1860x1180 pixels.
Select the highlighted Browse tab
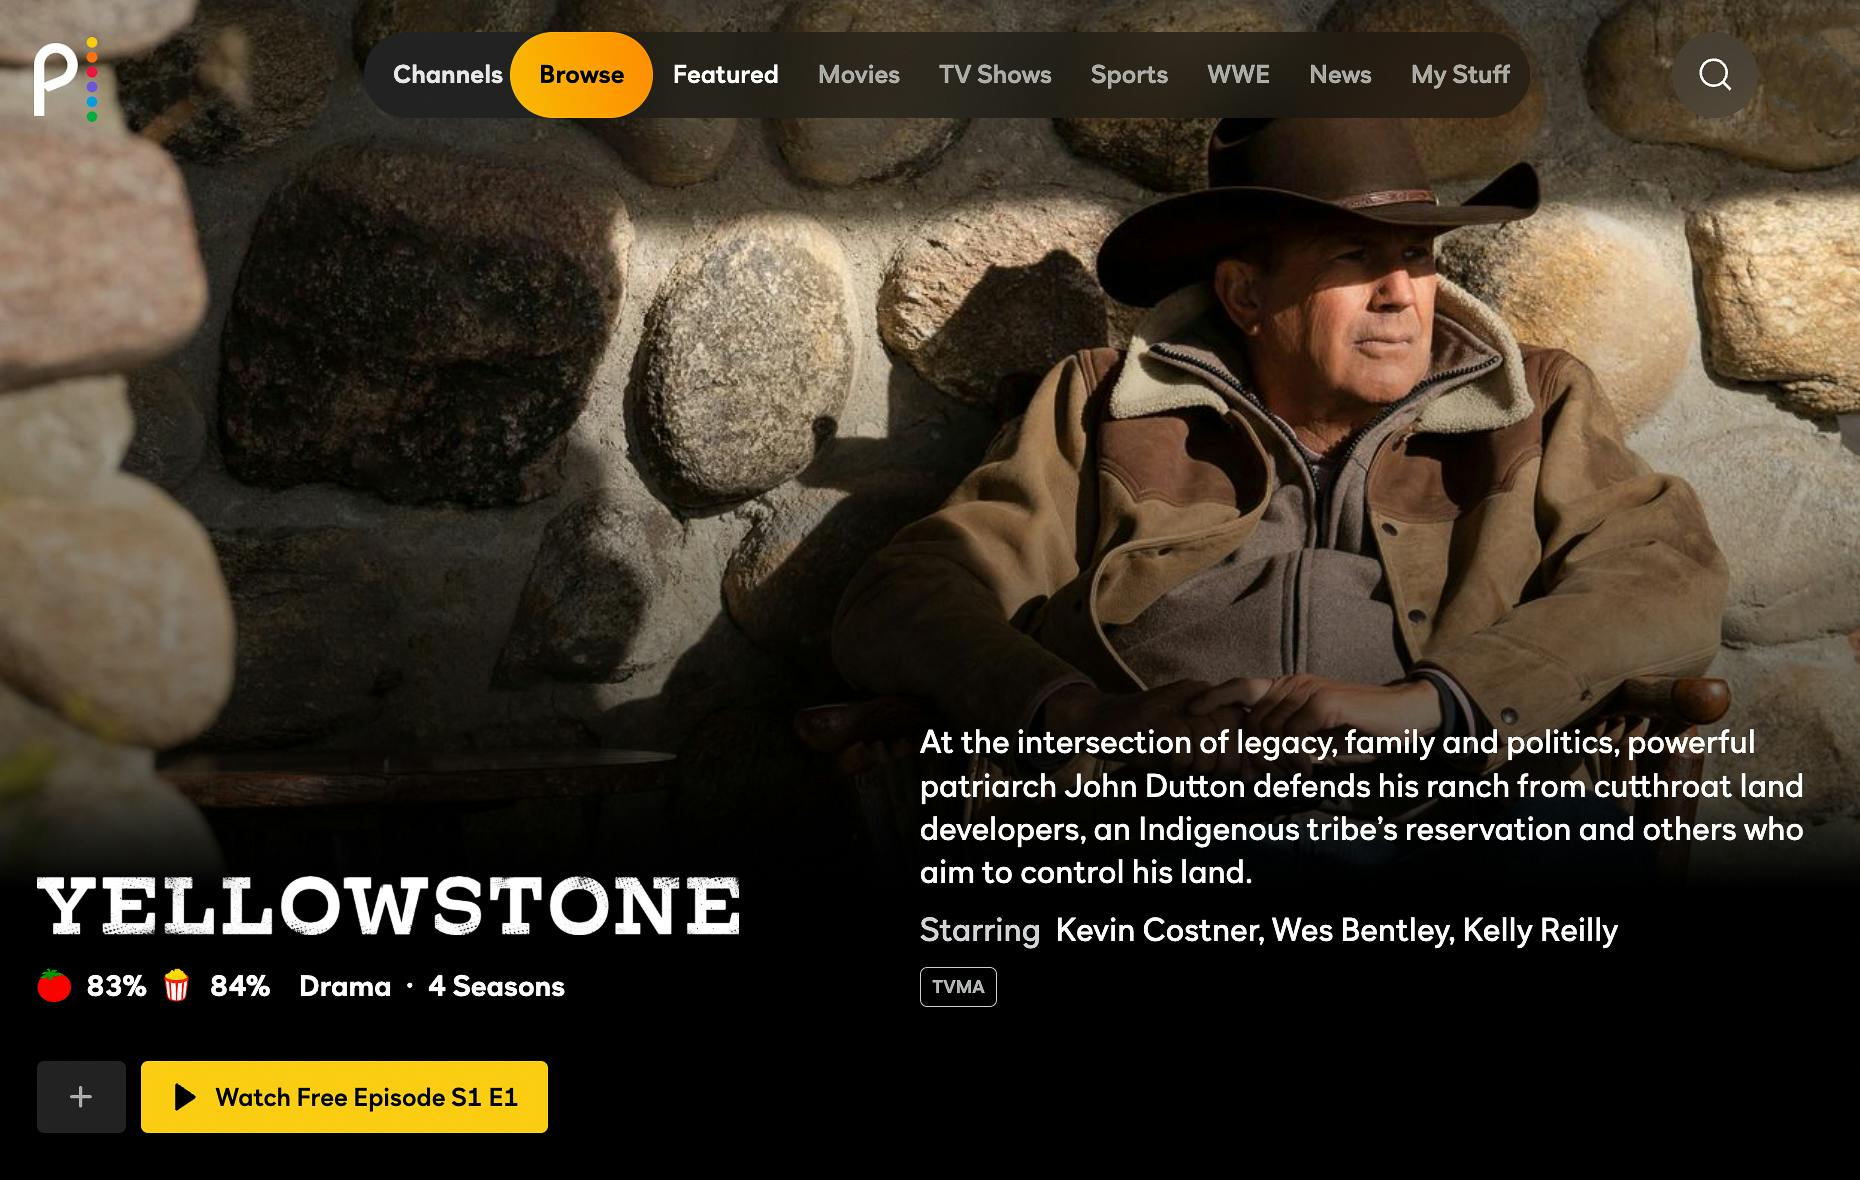point(581,75)
